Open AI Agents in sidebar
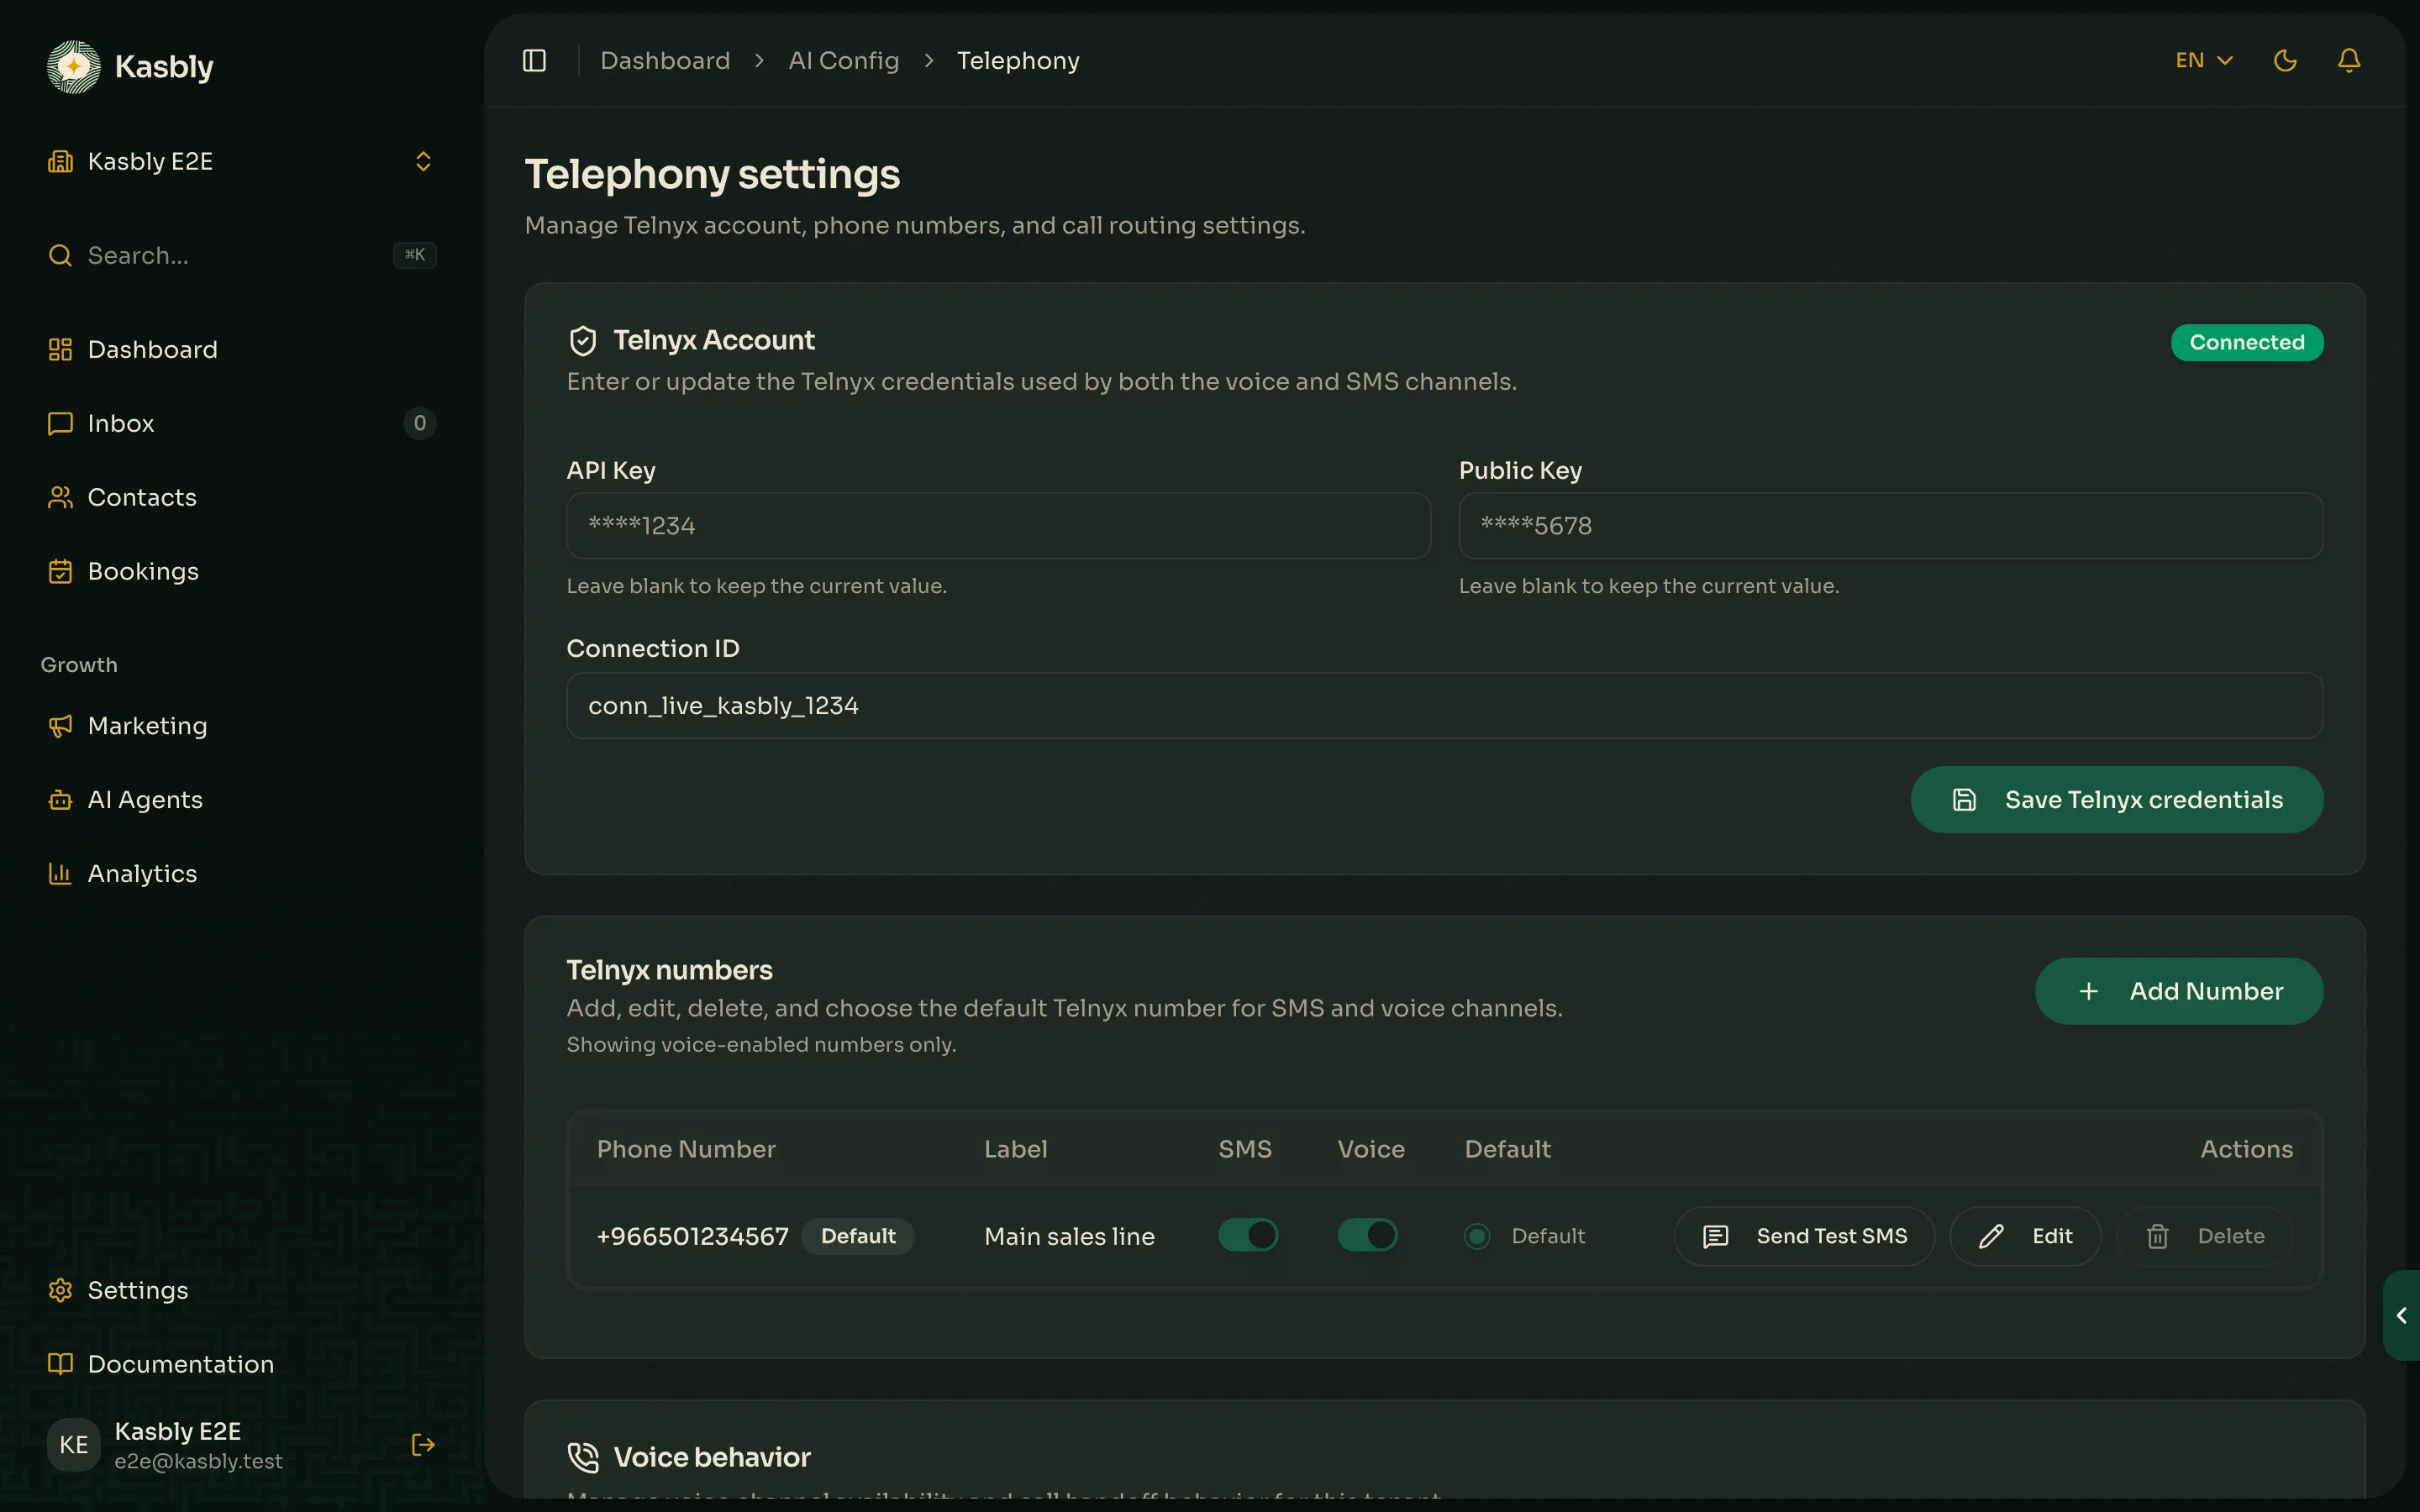Screen dimensions: 2420x1512 click(242, 800)
